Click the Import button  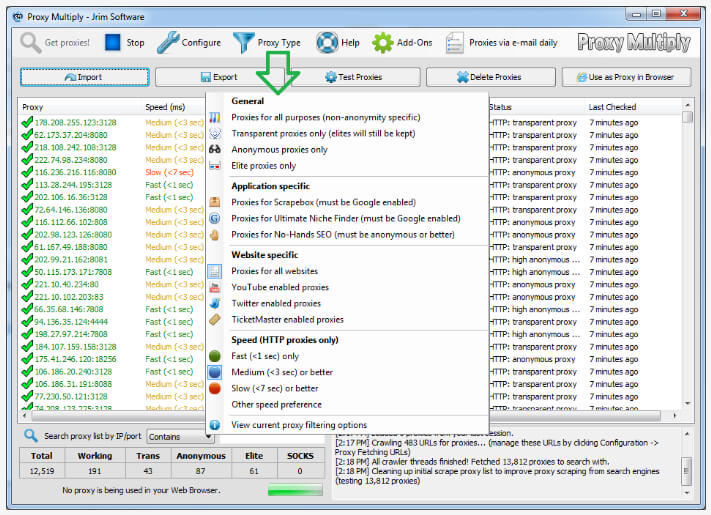[x=85, y=77]
